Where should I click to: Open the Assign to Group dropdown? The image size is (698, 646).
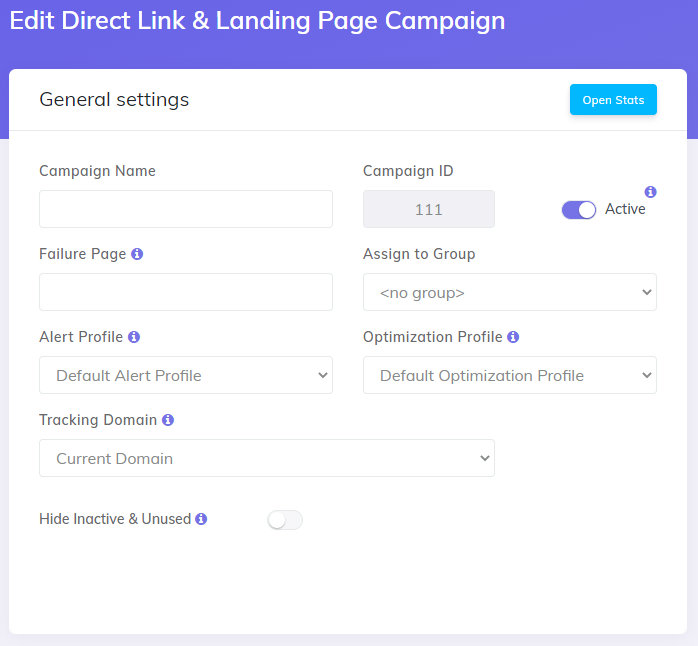click(509, 293)
